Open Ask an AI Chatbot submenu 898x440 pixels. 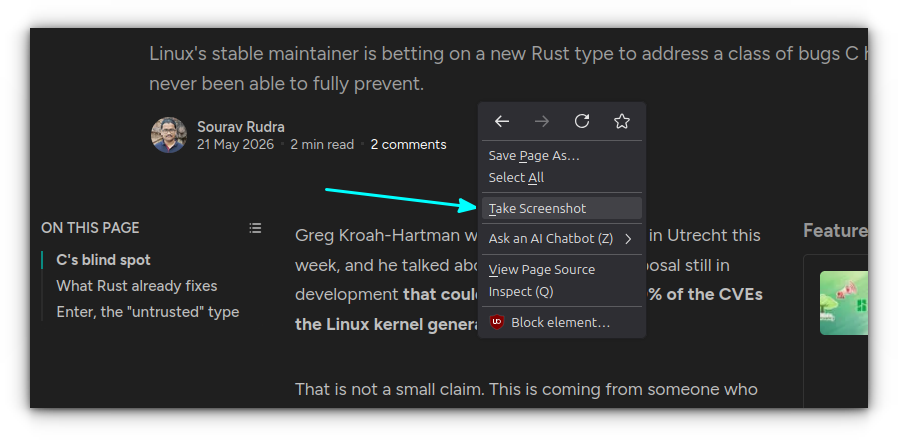tap(562, 239)
